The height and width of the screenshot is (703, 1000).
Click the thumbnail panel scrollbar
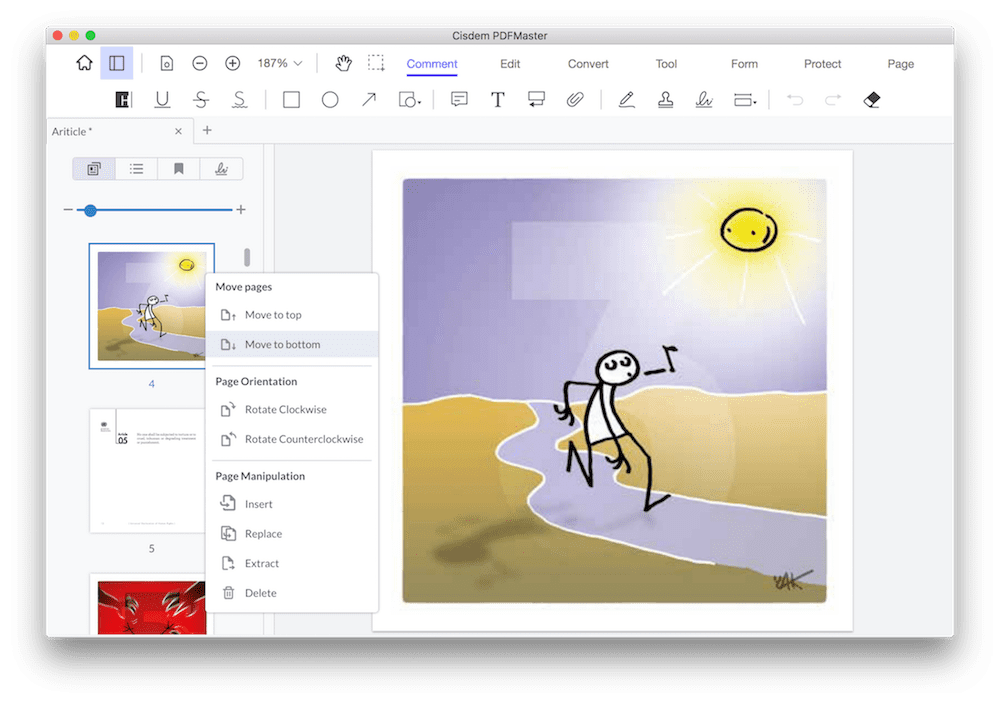[247, 257]
